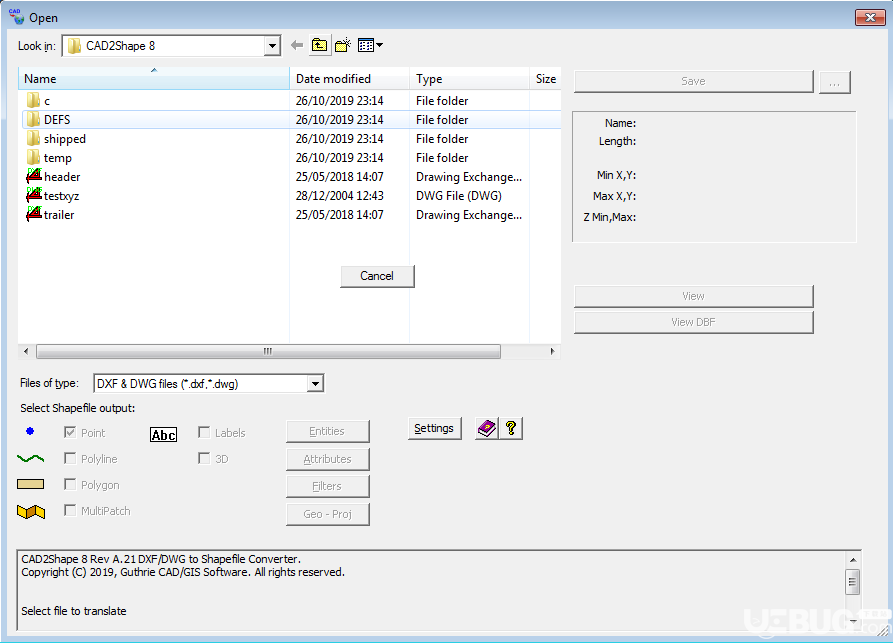Enable the Polygon checkbox
The width and height of the screenshot is (893, 643).
click(70, 484)
